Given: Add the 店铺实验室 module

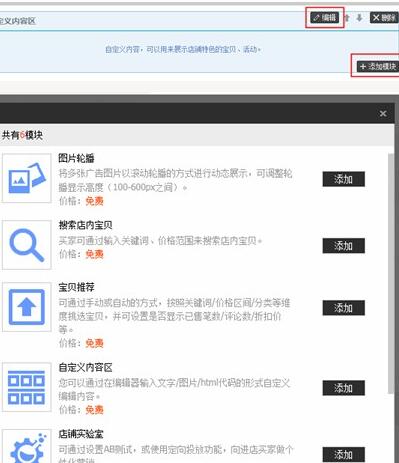Looking at the screenshot, I should [343, 455].
